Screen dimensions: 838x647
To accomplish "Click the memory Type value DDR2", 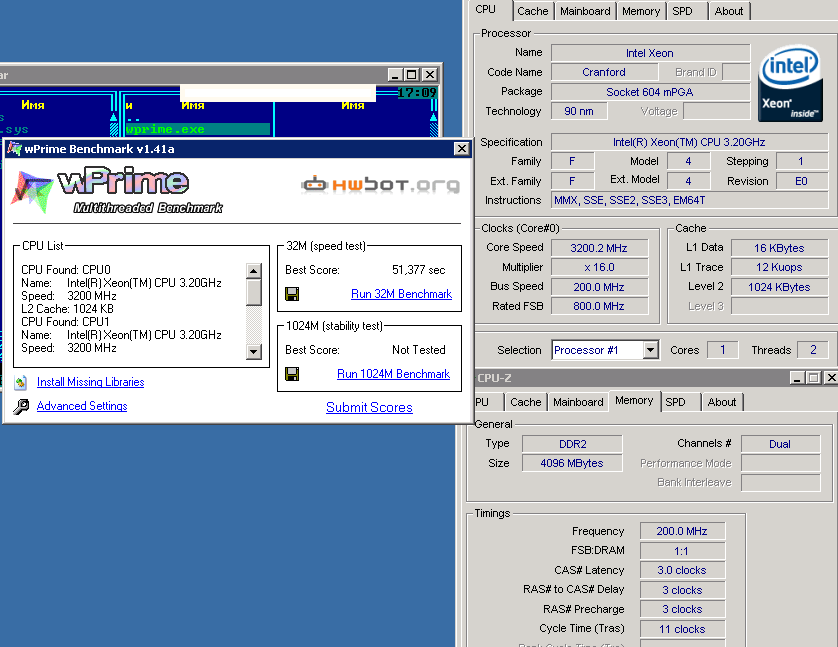I will click(x=572, y=444).
